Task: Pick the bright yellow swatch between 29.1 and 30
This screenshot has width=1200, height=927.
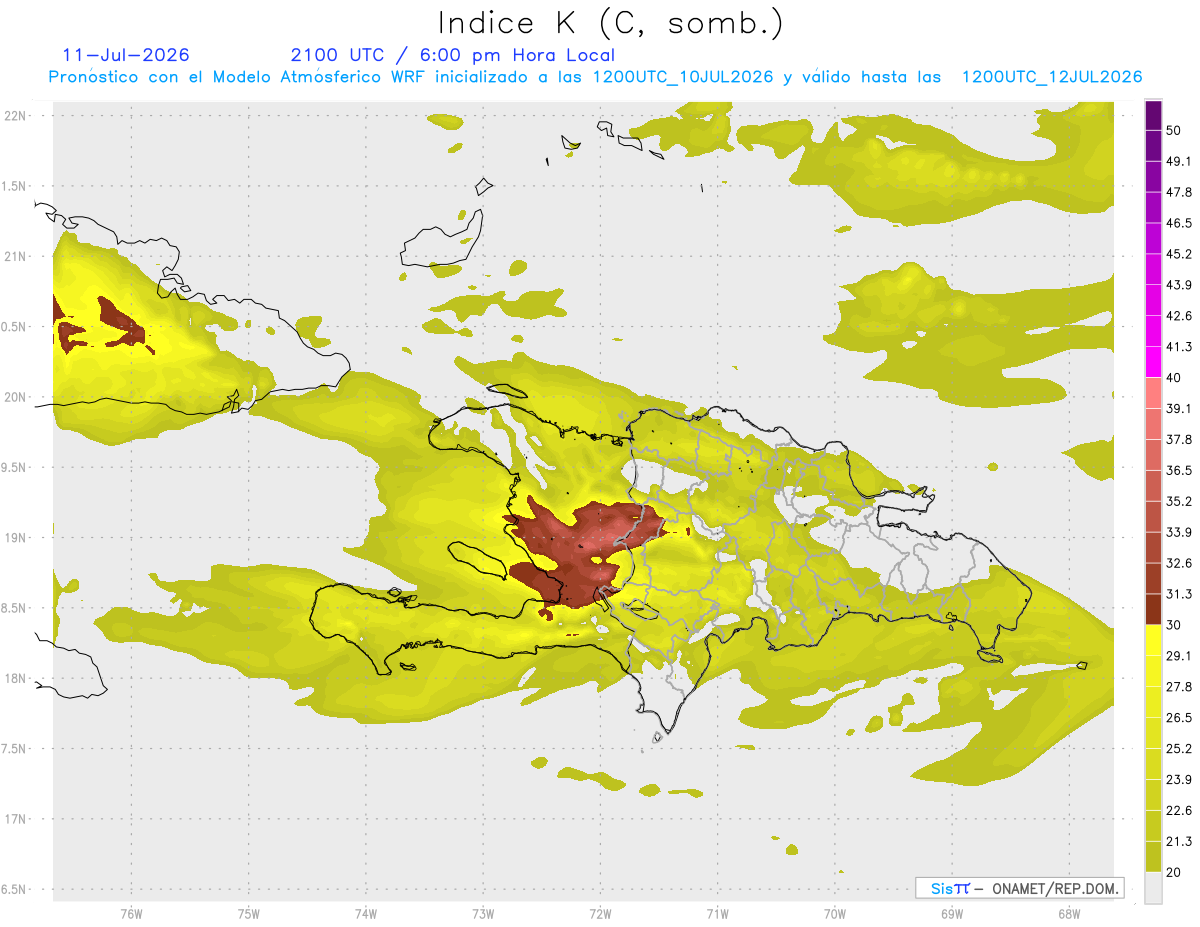Action: [1153, 640]
